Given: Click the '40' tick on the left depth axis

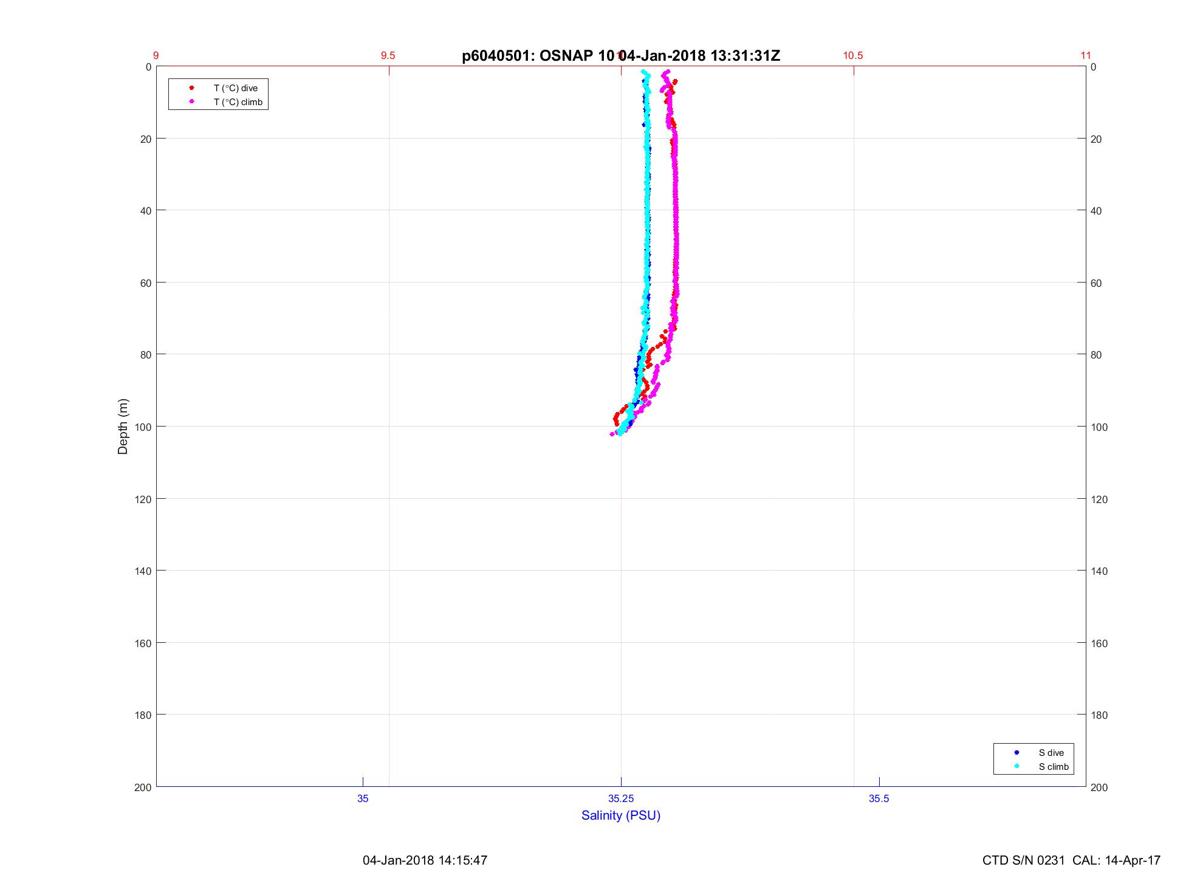Looking at the screenshot, I should tap(146, 211).
